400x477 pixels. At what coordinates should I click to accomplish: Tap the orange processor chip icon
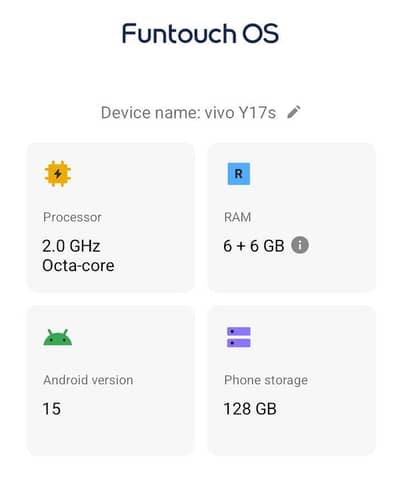coord(58,174)
